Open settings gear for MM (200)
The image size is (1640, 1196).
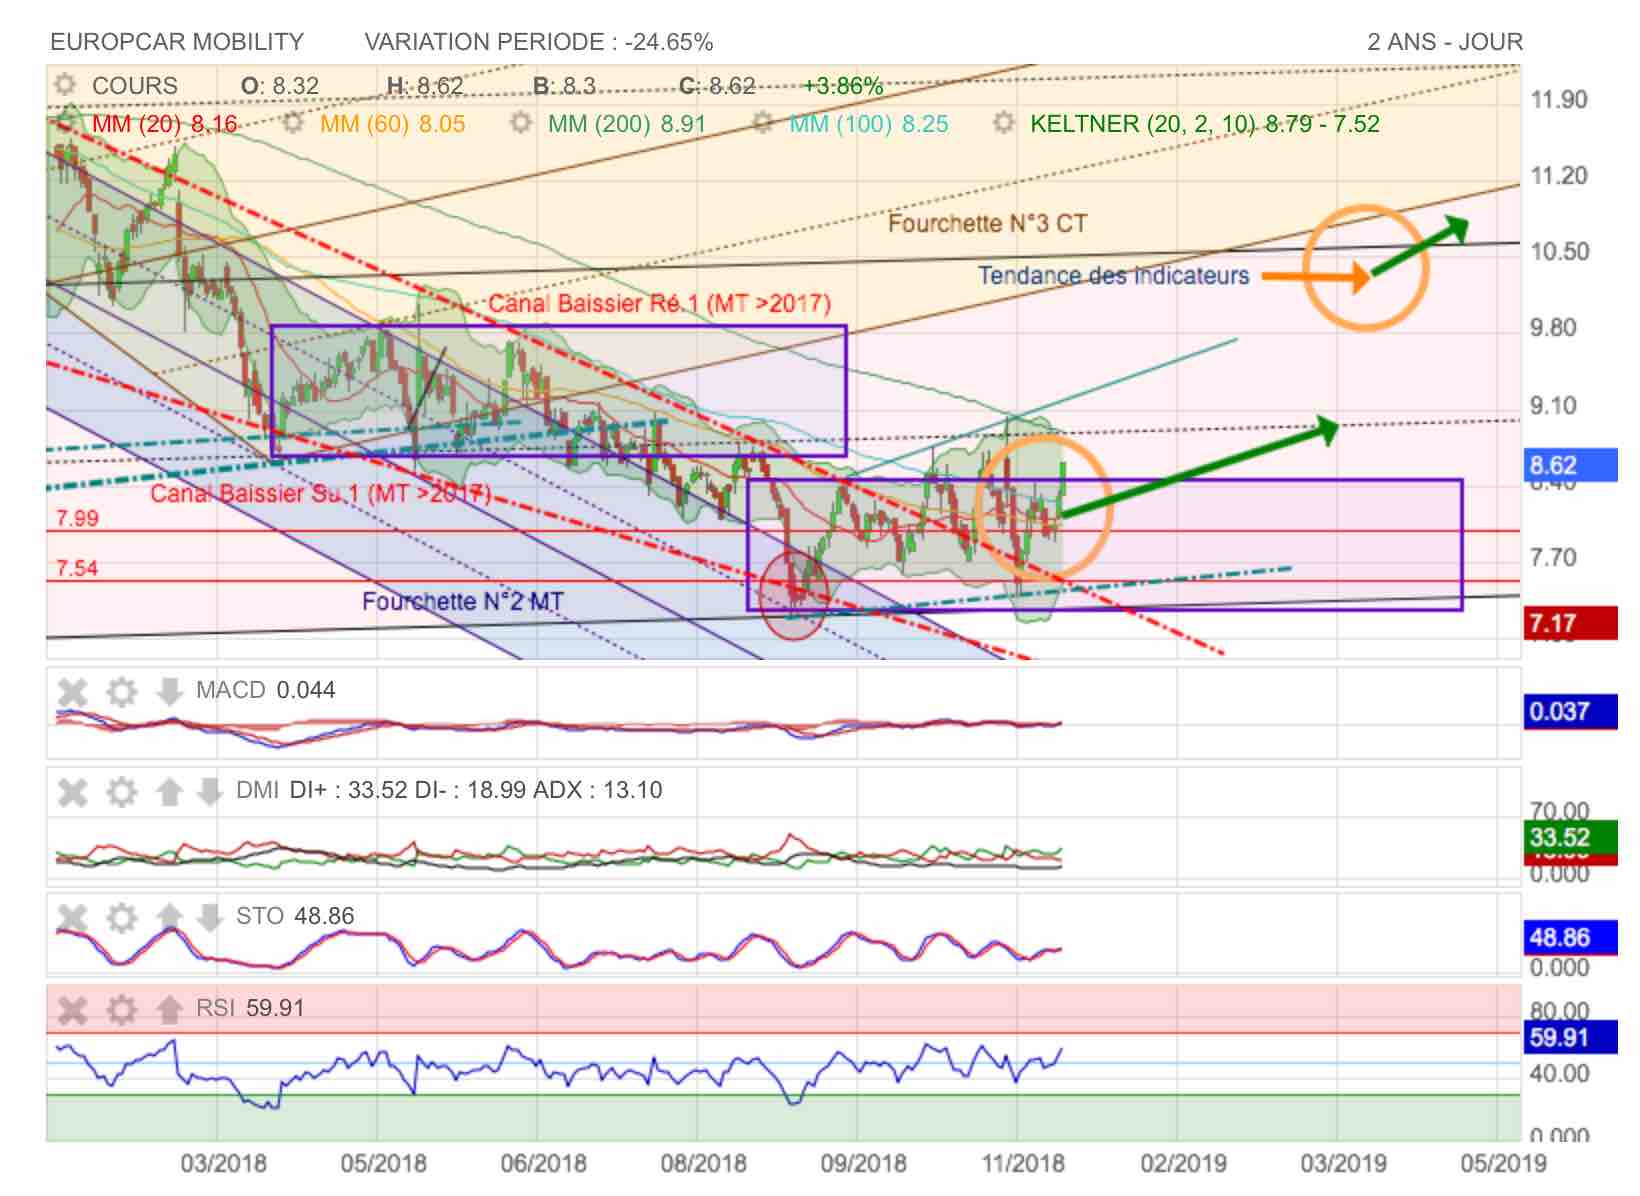pyautogui.click(x=520, y=123)
